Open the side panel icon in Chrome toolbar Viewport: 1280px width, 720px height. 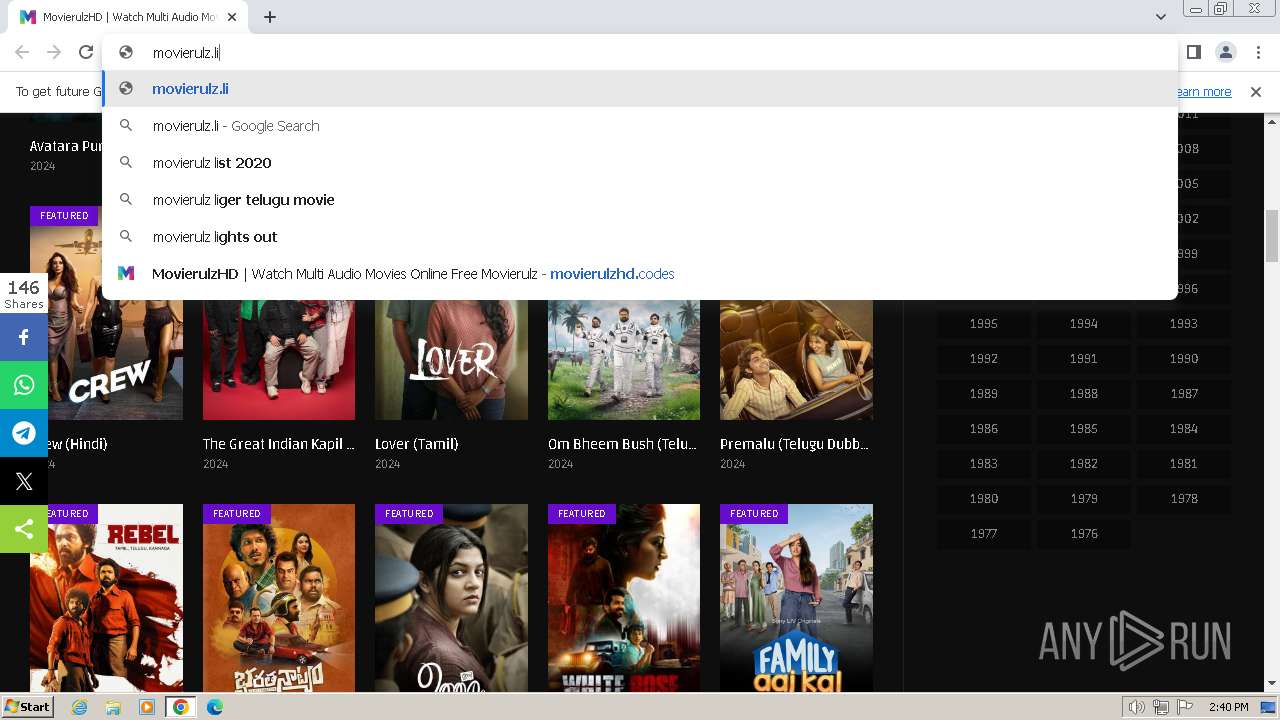(x=1193, y=52)
